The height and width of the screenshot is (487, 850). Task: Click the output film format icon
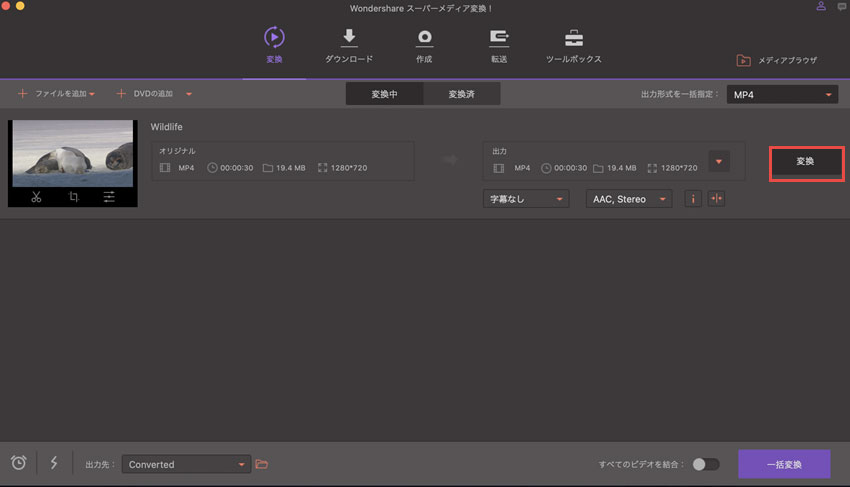tap(499, 168)
